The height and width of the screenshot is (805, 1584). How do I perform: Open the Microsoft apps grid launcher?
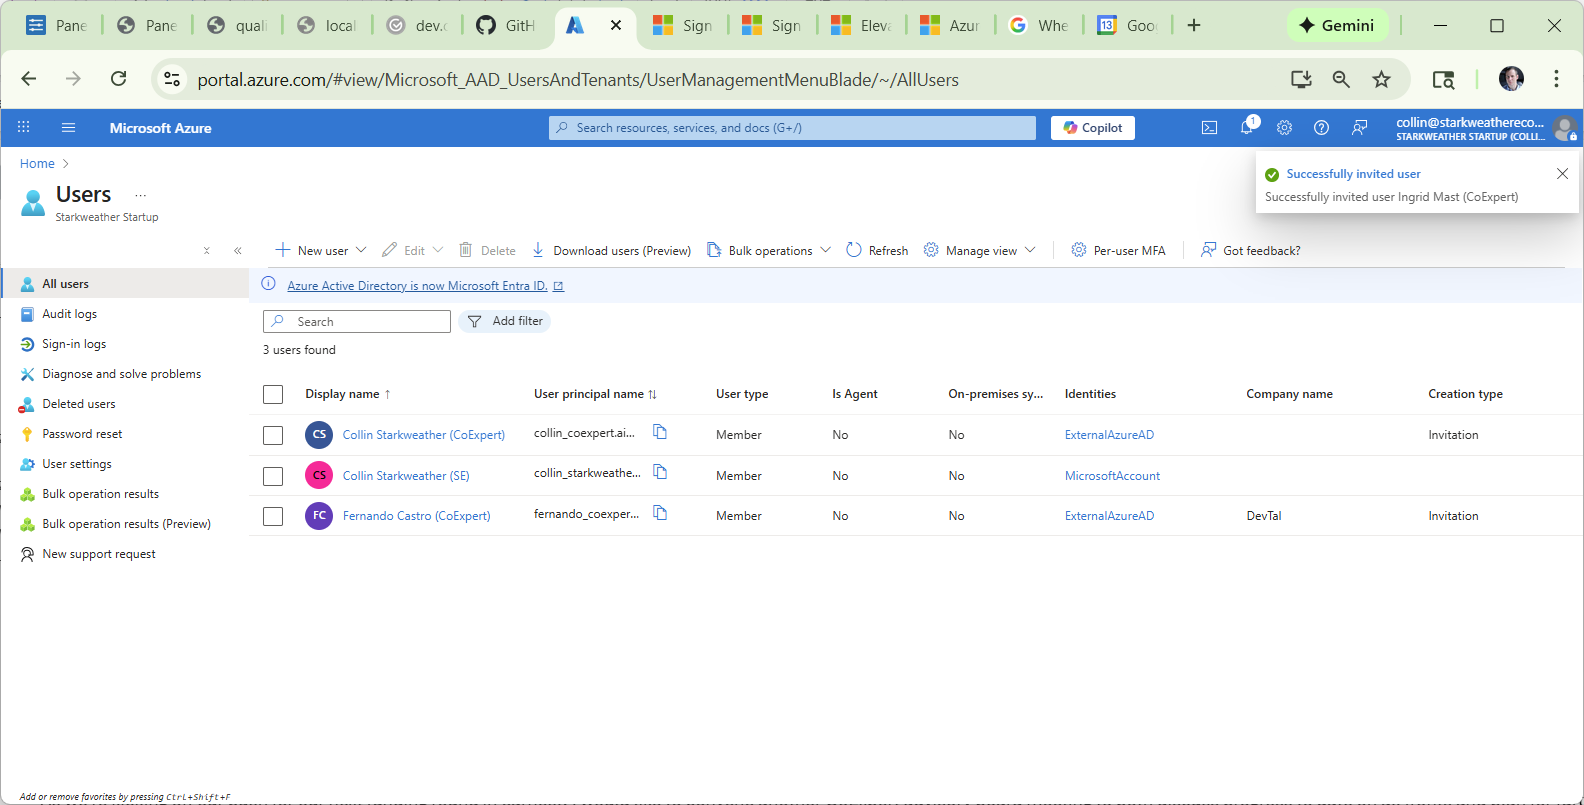(x=23, y=127)
